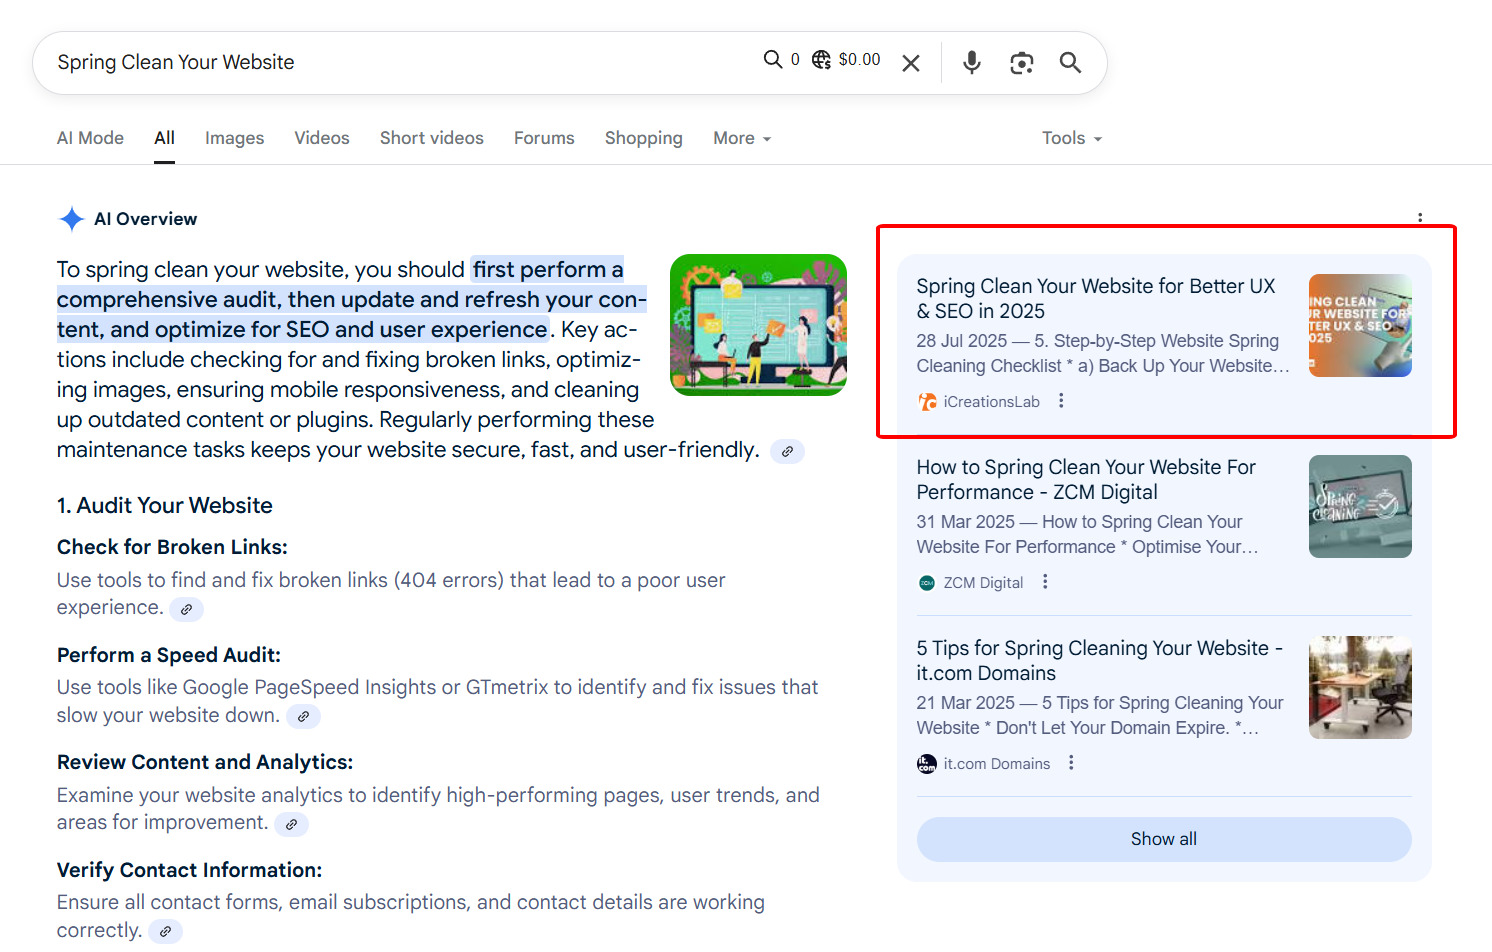This screenshot has width=1492, height=952.
Task: Clear the search box with X icon
Action: tap(910, 63)
